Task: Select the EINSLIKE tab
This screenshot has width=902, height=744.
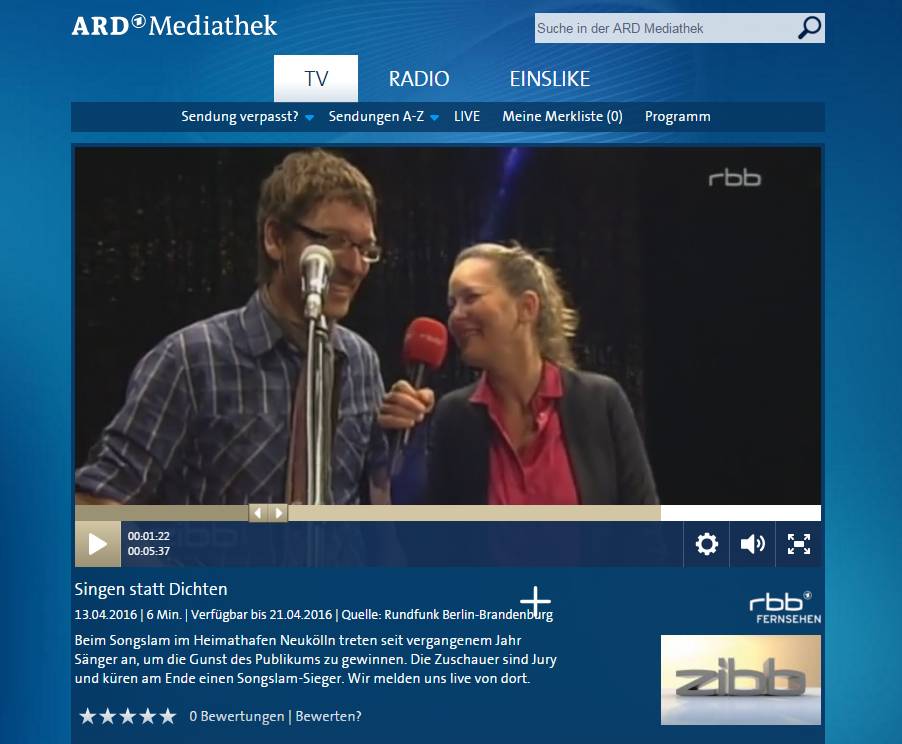Action: point(550,79)
